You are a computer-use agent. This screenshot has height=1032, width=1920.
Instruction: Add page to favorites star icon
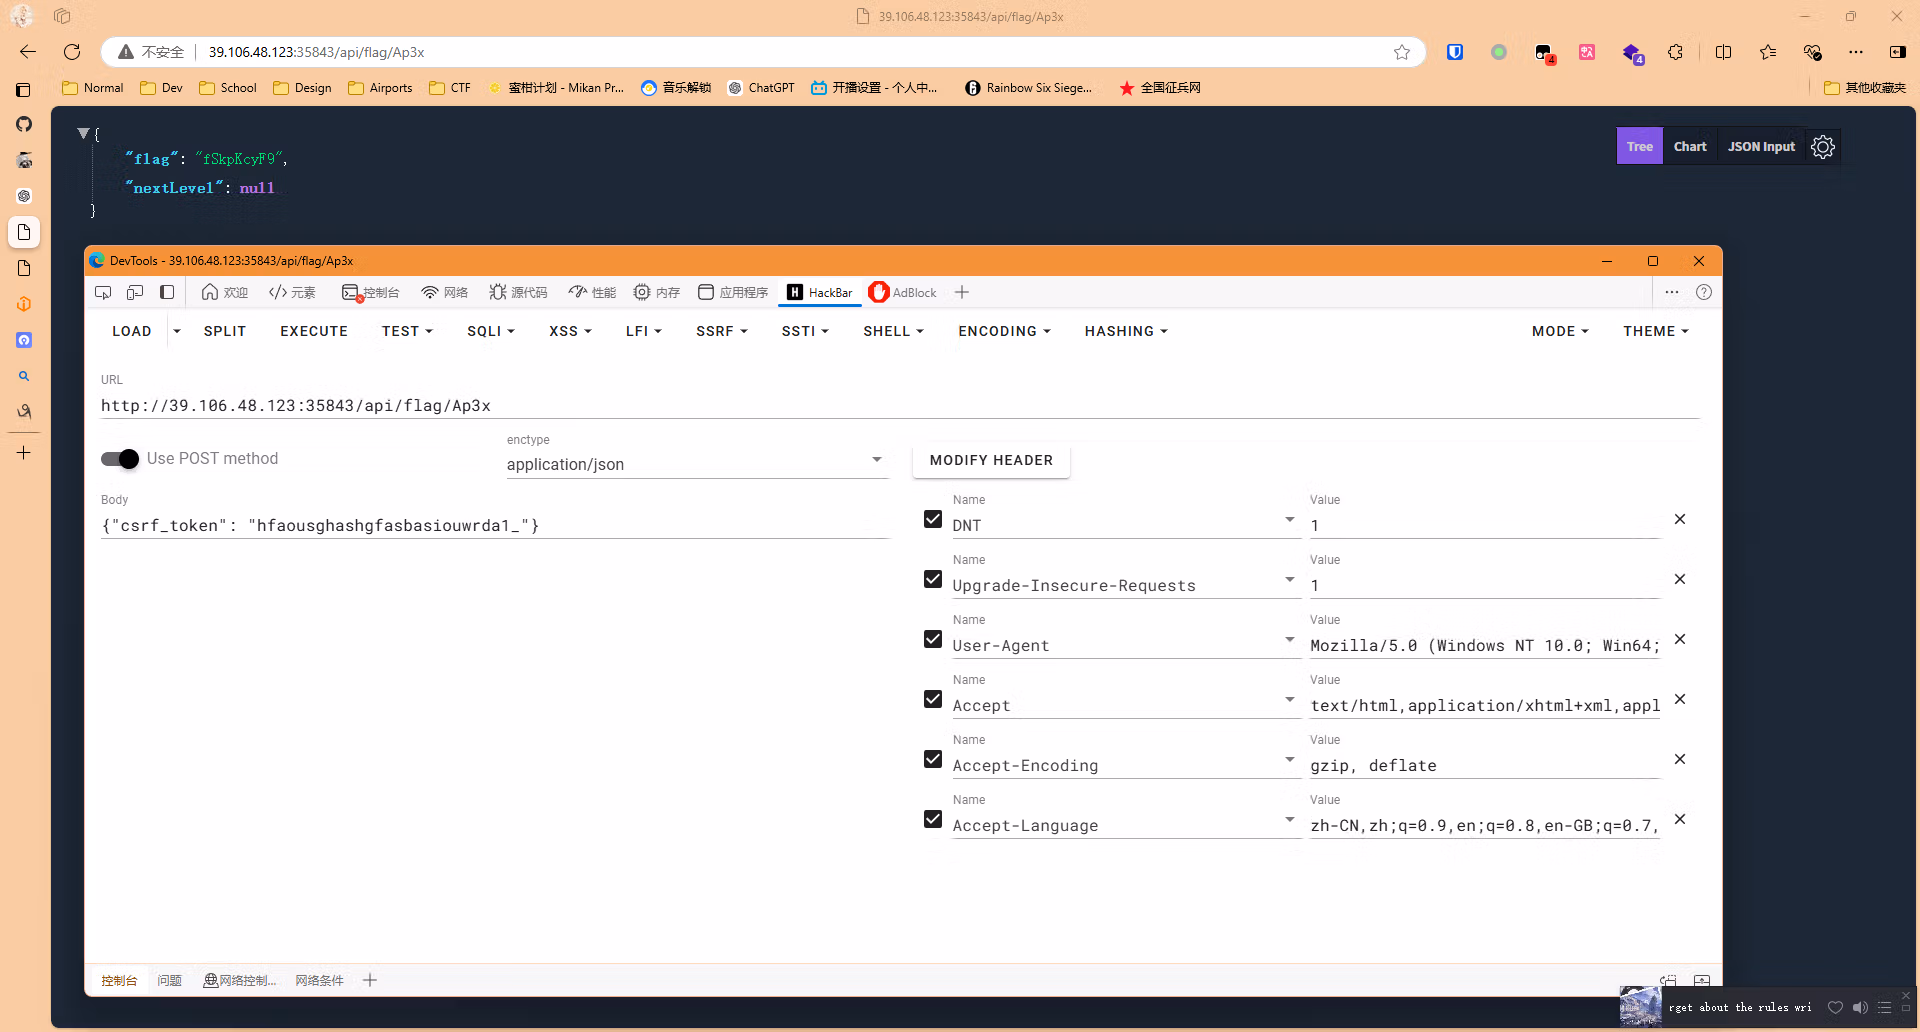tap(1402, 52)
